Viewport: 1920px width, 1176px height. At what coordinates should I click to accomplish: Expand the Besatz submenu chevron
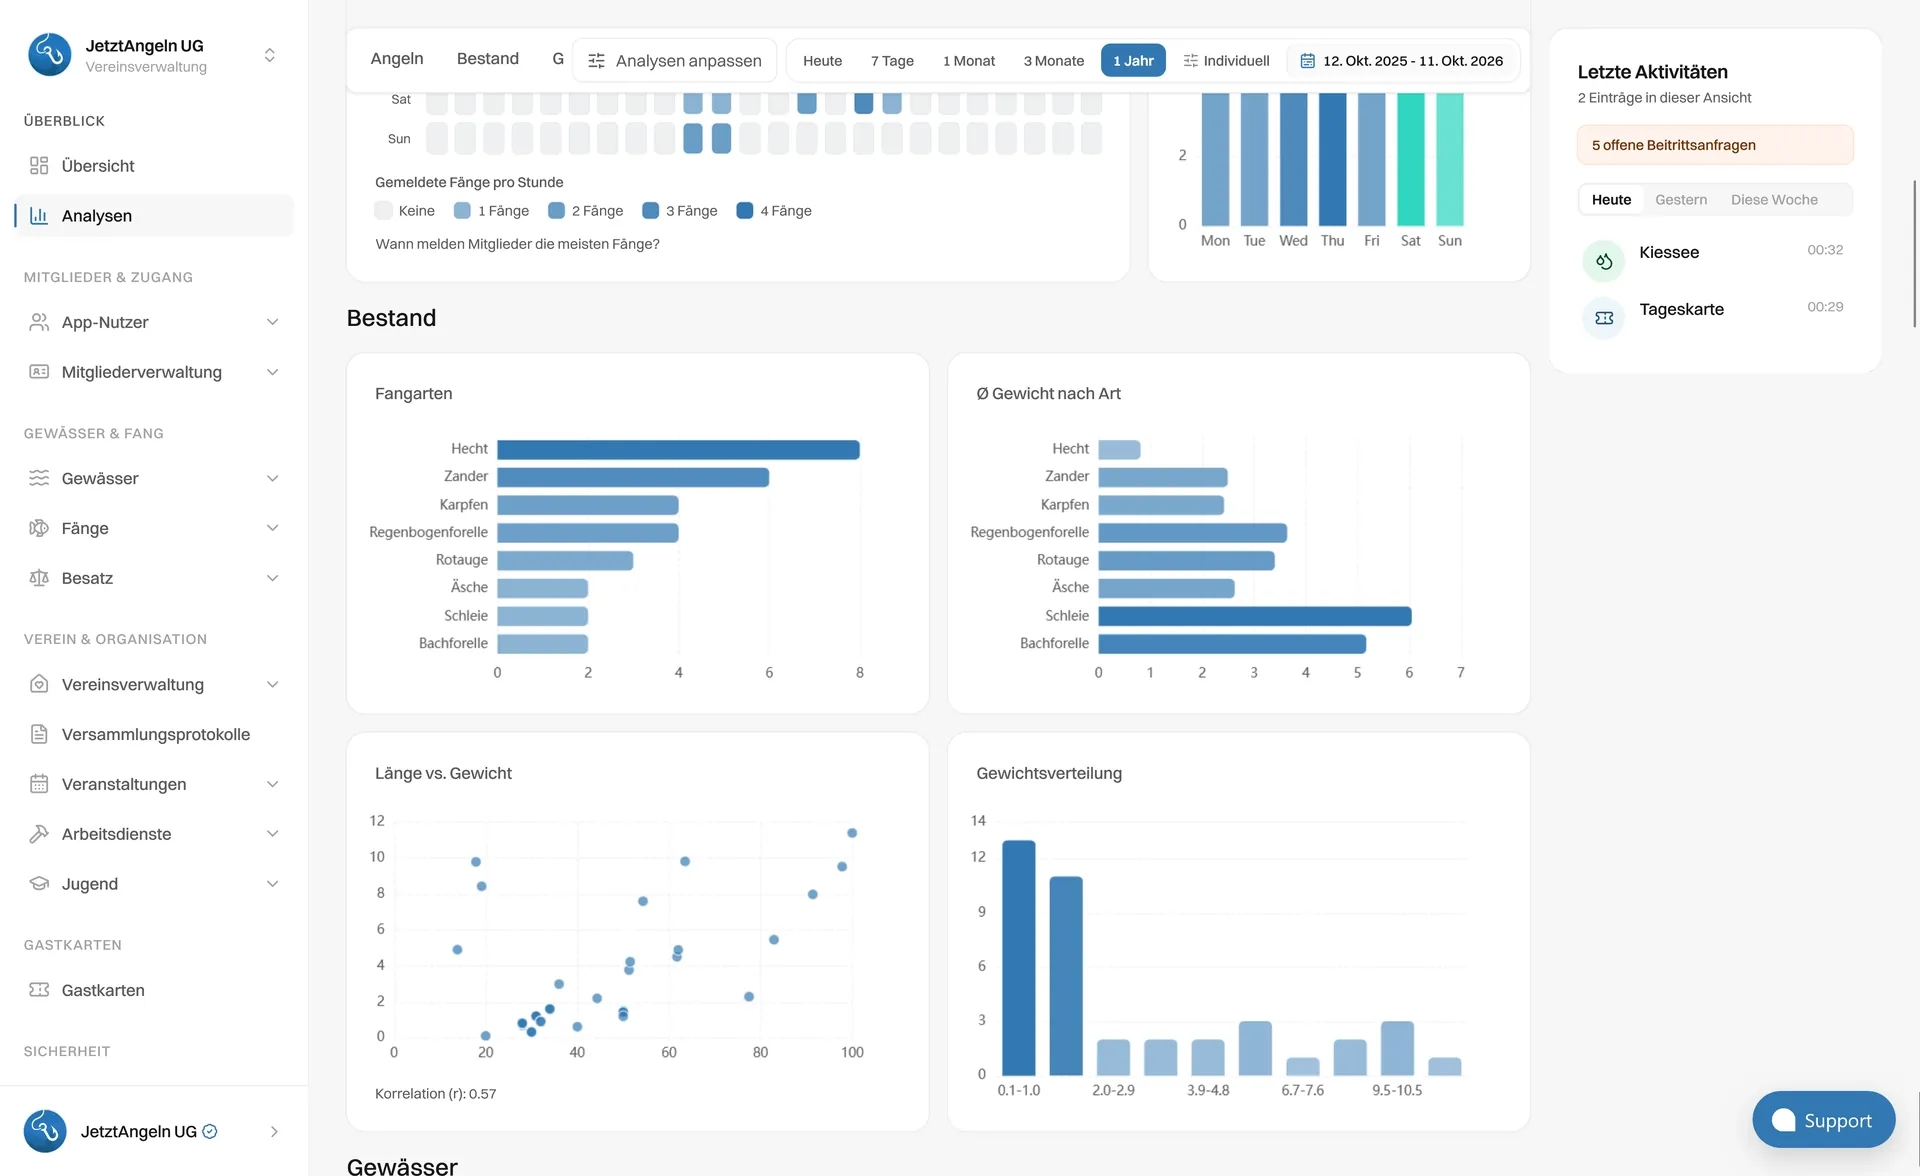(272, 578)
